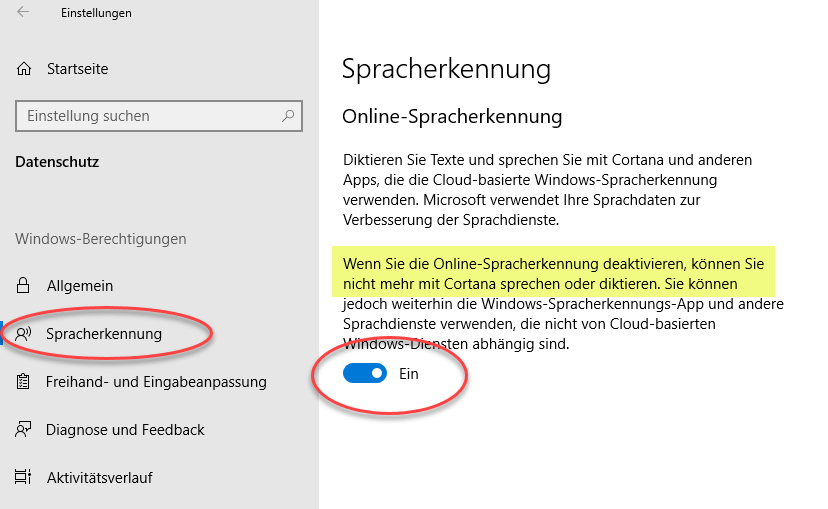Click the back arrow in the title bar

(23, 13)
